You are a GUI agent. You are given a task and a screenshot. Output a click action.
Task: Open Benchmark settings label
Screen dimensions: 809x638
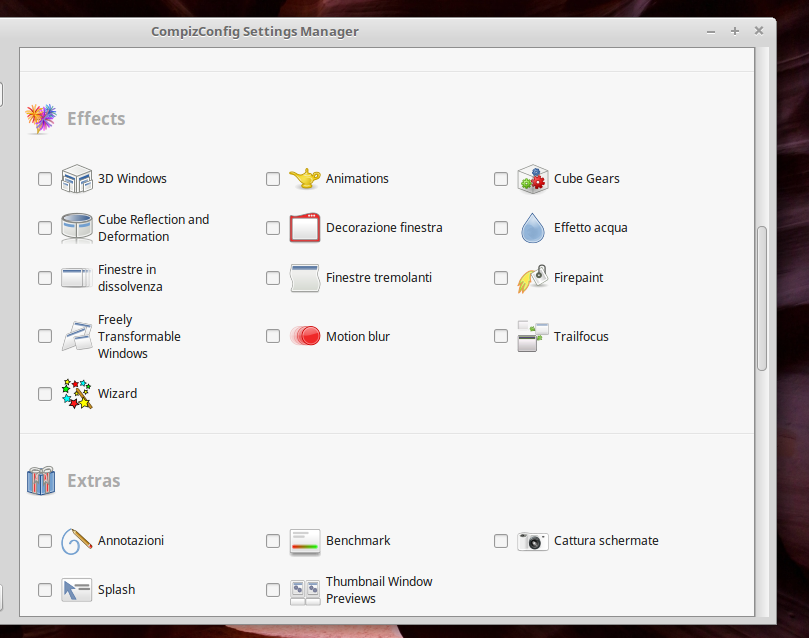[358, 541]
